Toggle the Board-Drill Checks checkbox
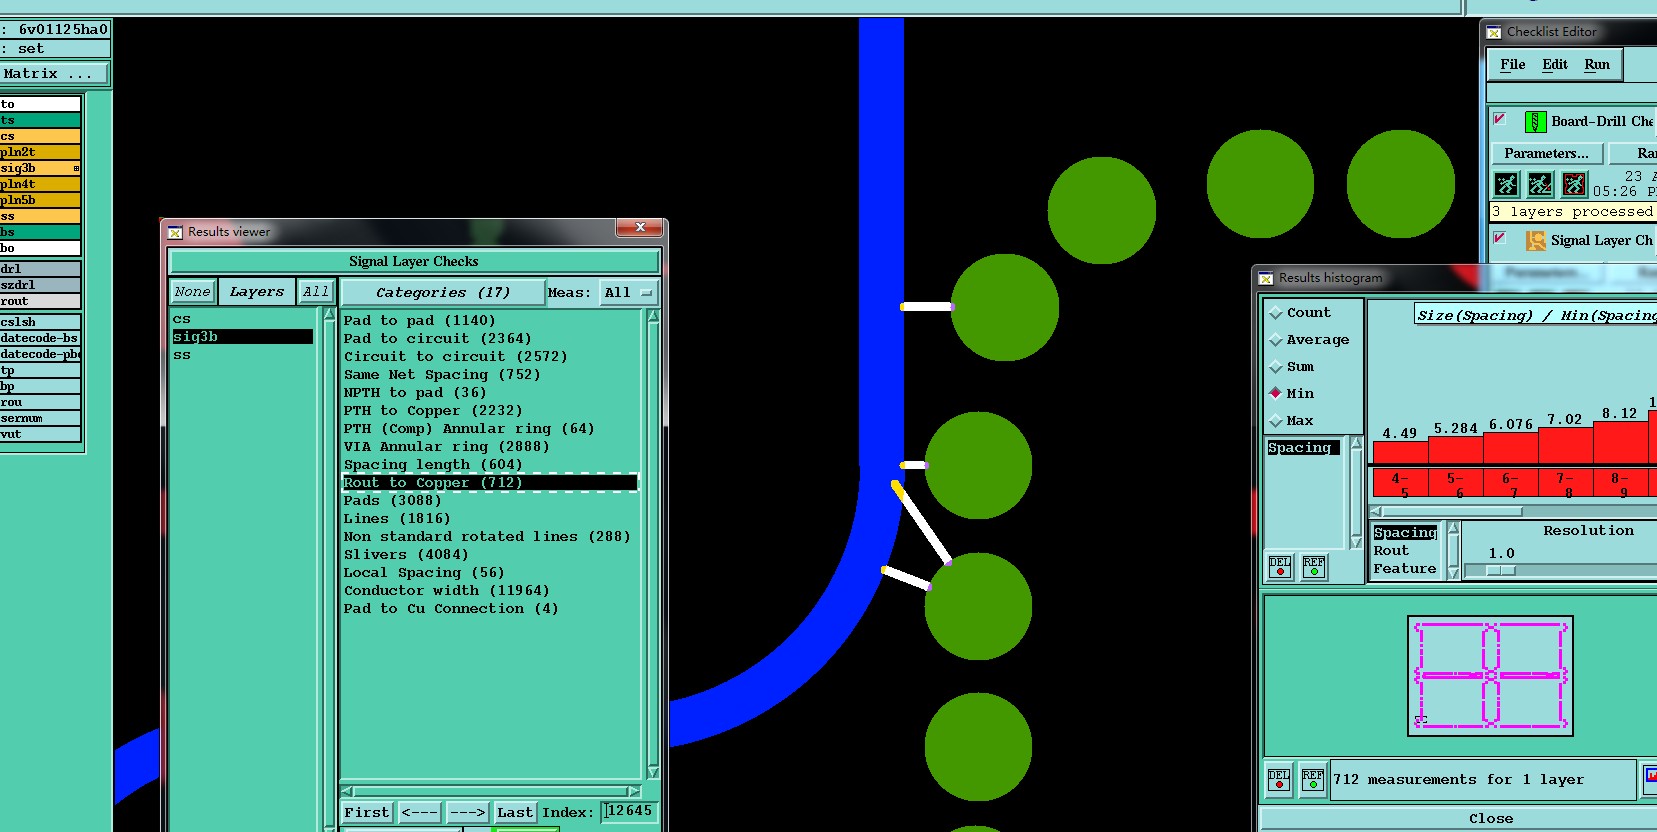The image size is (1657, 832). click(1499, 119)
